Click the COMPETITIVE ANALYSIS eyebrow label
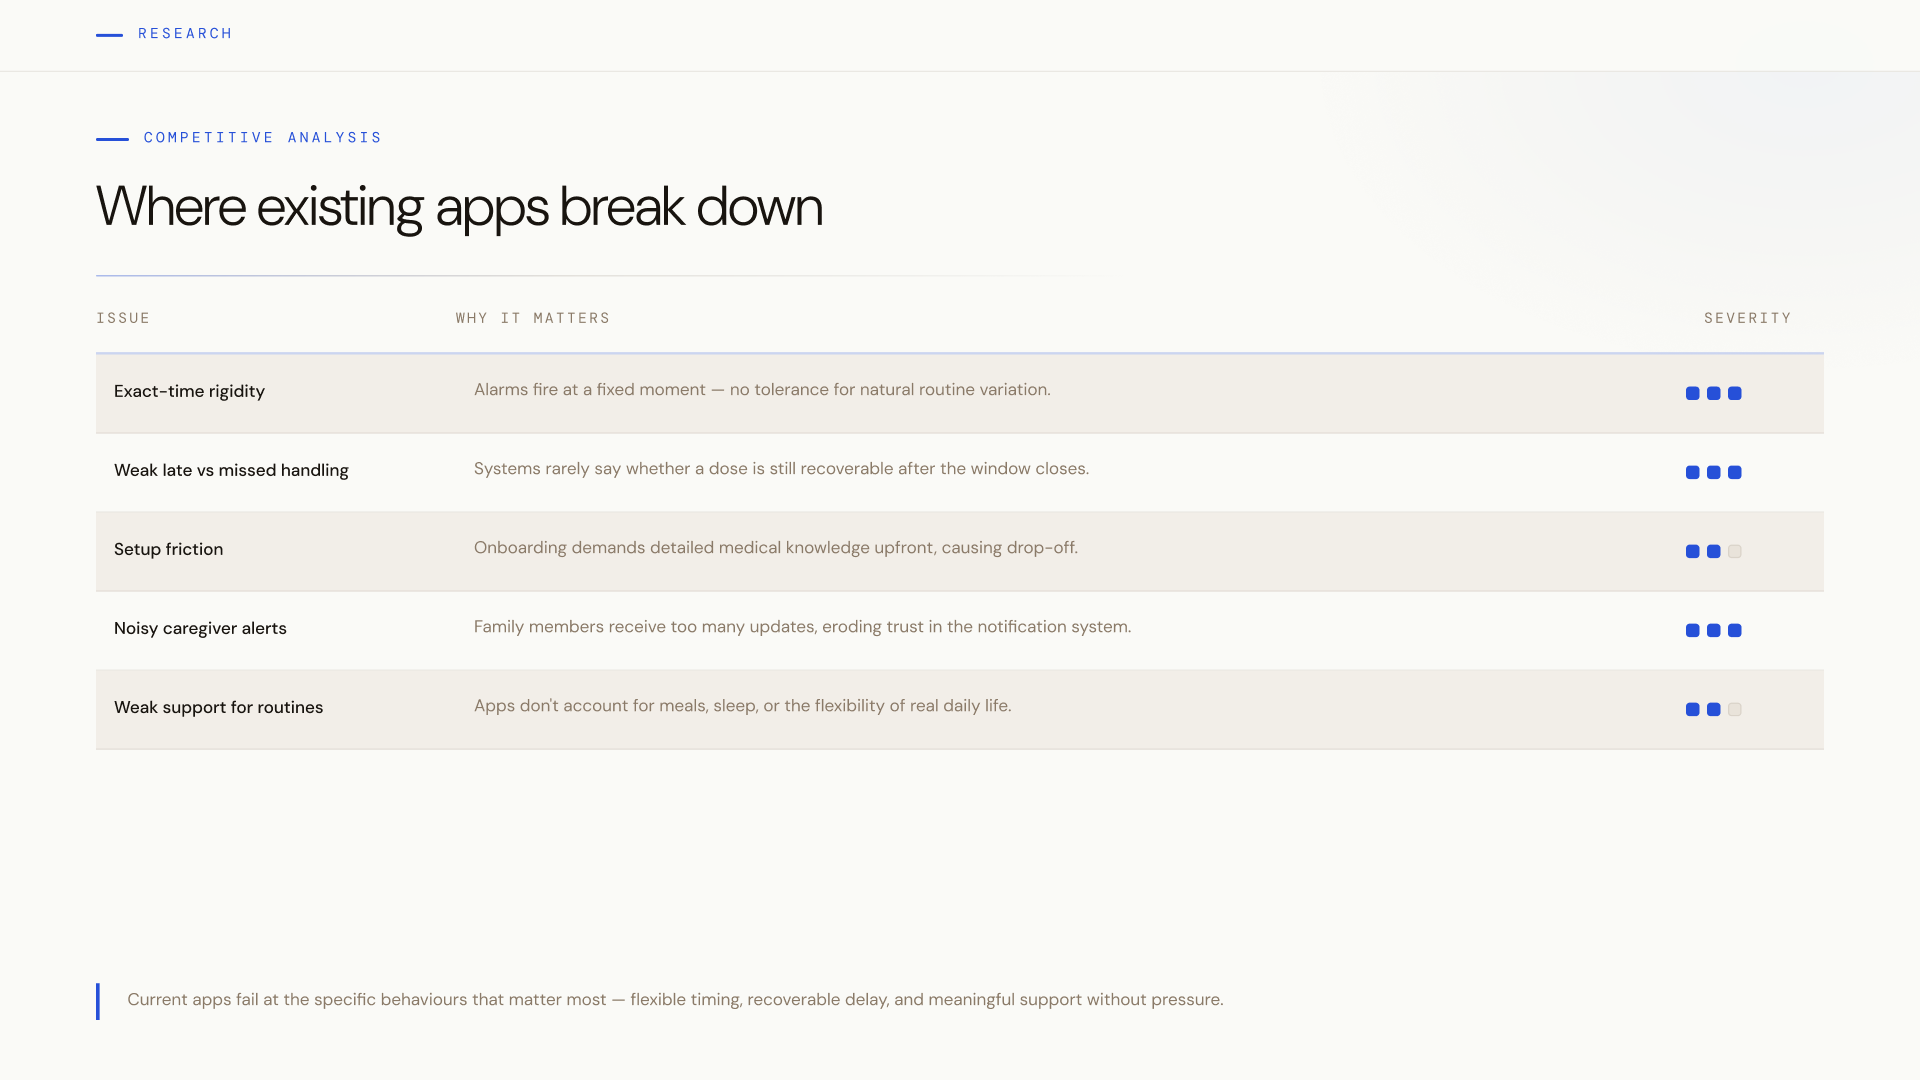Image resolution: width=1920 pixels, height=1080 pixels. 262,138
